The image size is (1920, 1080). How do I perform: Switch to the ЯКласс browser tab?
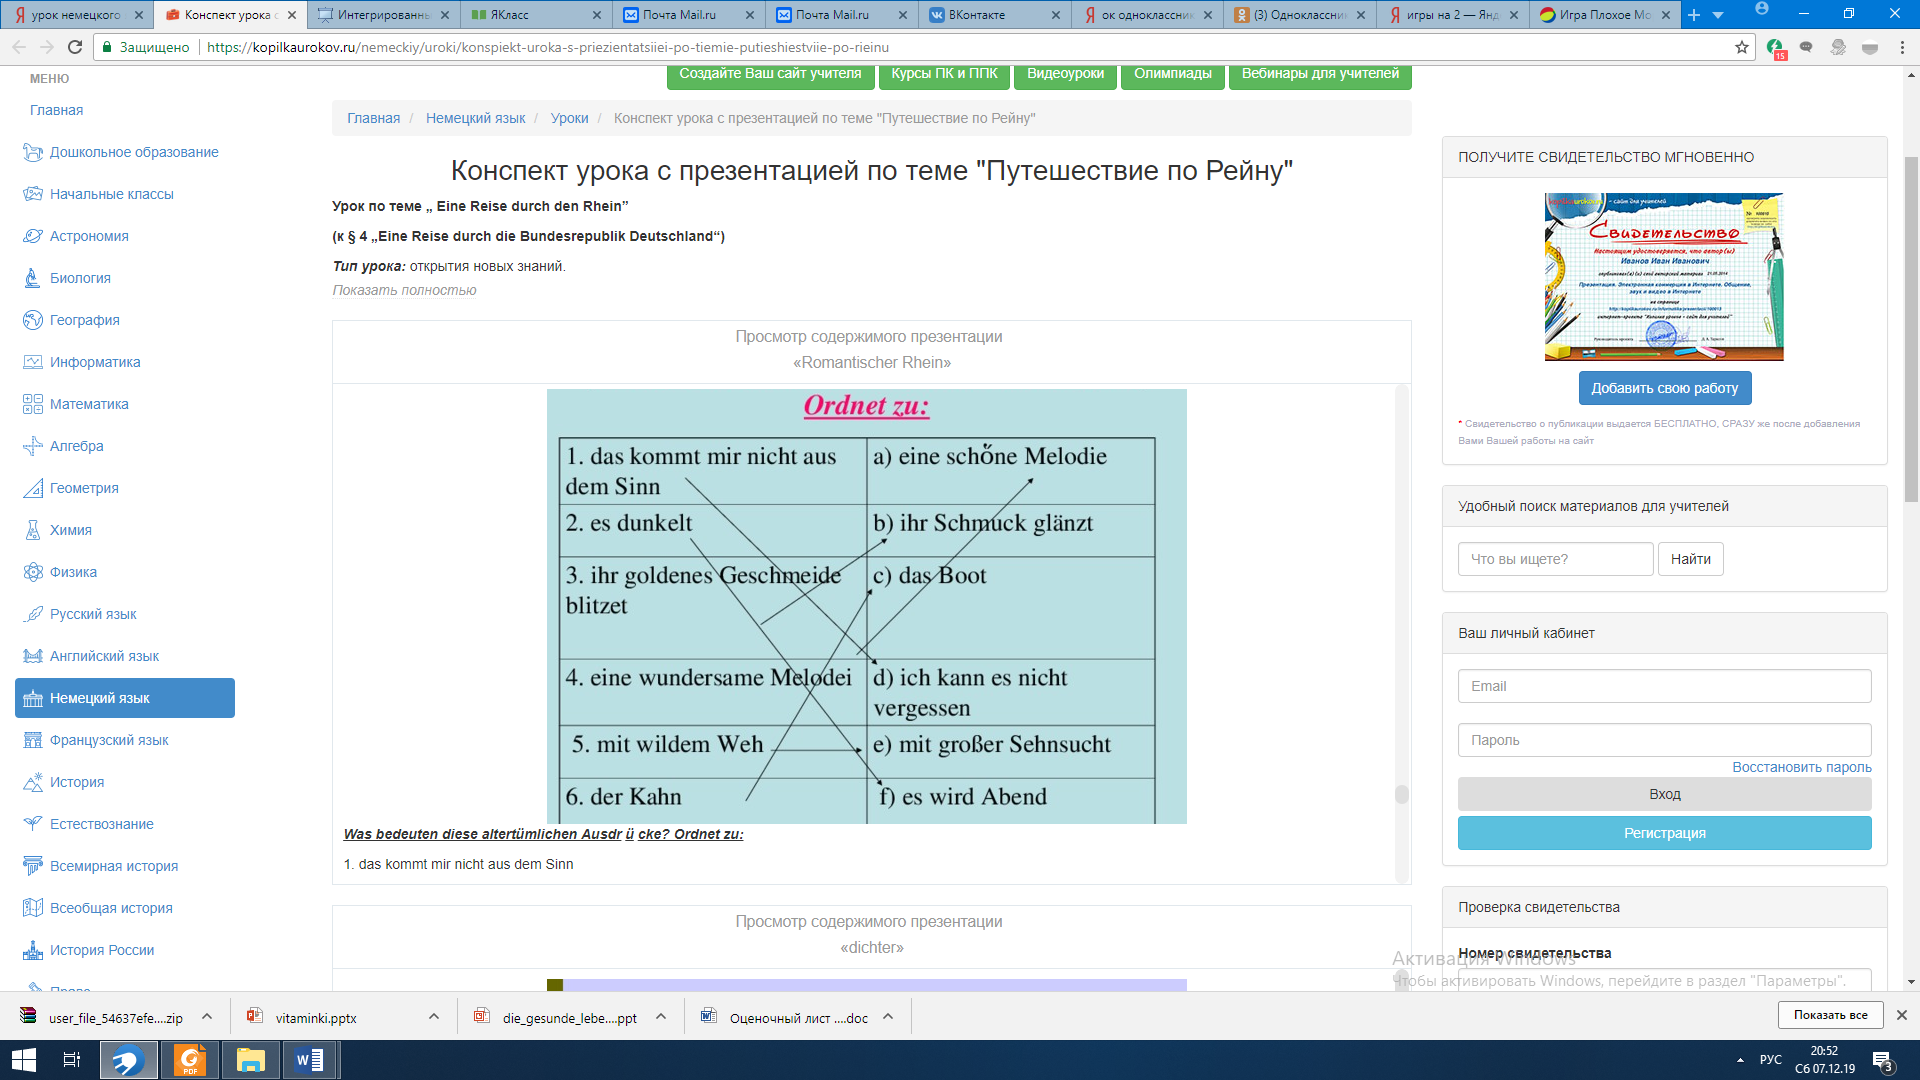click(x=536, y=15)
